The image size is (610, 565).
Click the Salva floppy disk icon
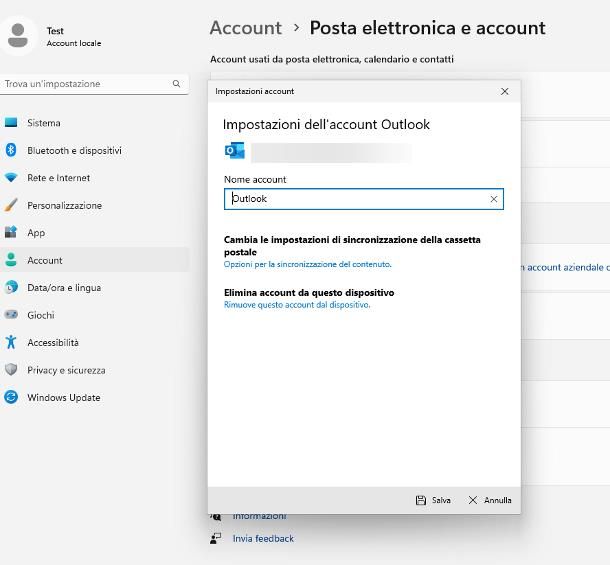coord(421,500)
